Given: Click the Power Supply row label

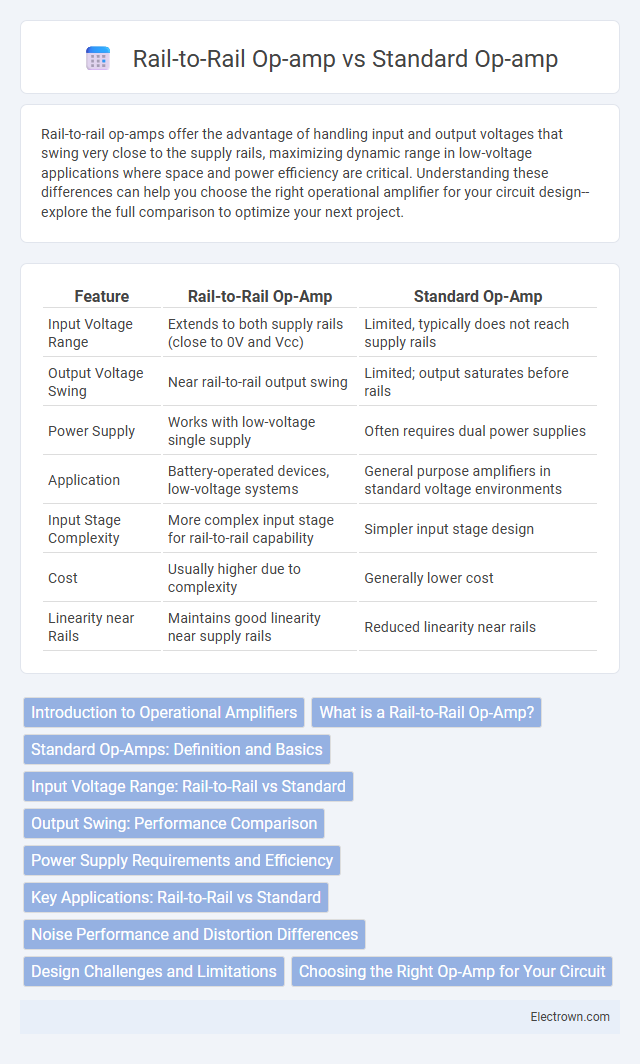Looking at the screenshot, I should click(x=91, y=431).
